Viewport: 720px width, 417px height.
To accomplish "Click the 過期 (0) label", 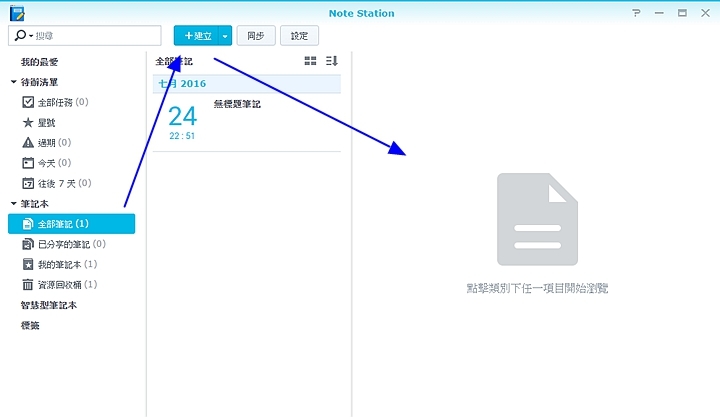I will pos(54,142).
